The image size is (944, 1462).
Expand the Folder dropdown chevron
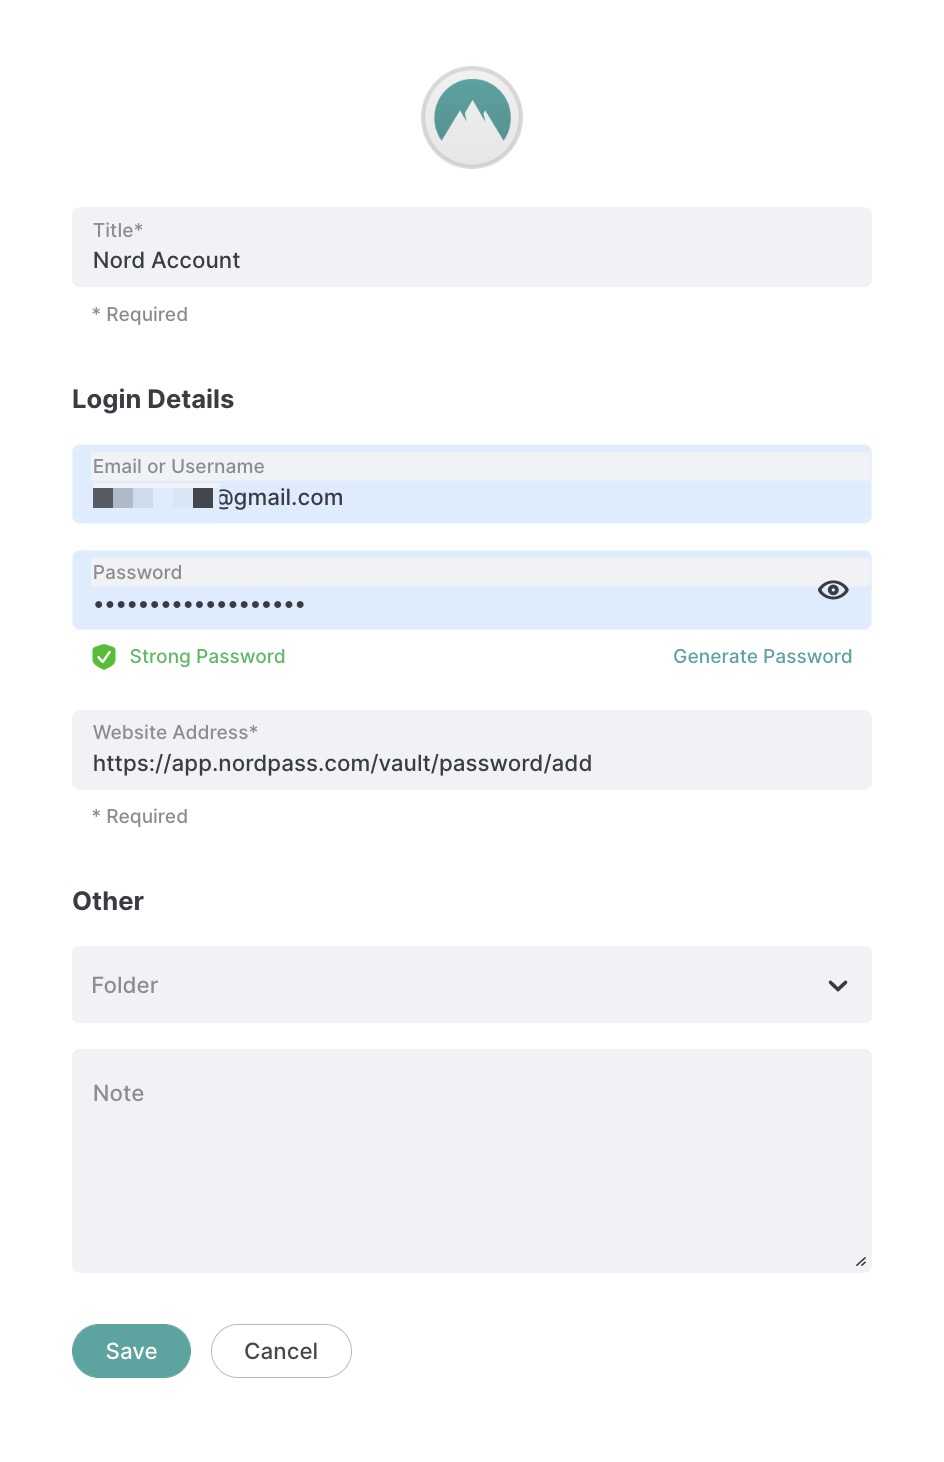point(838,985)
